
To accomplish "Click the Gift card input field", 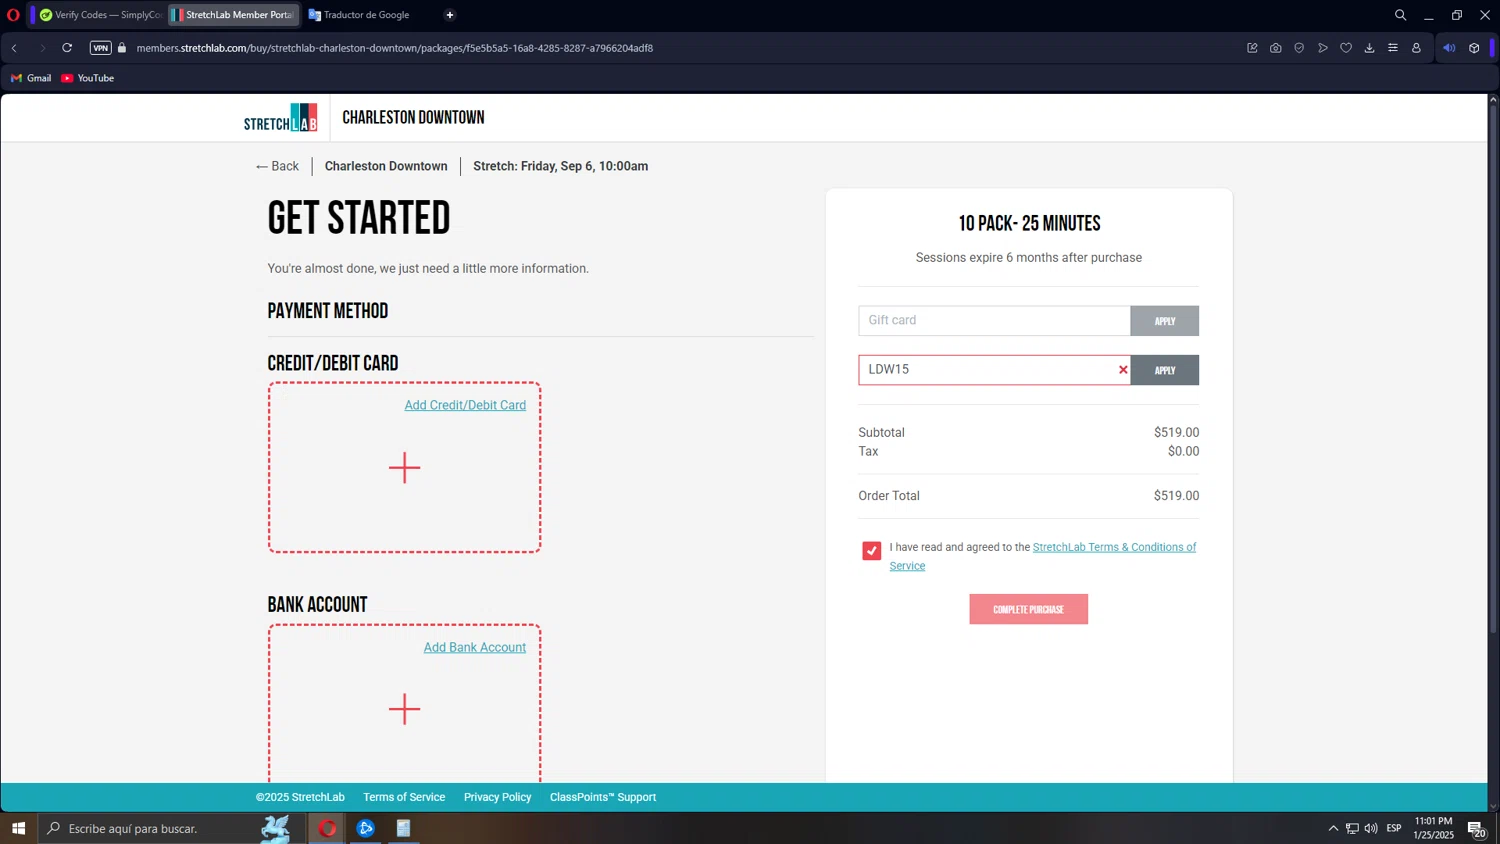I will click(x=994, y=320).
